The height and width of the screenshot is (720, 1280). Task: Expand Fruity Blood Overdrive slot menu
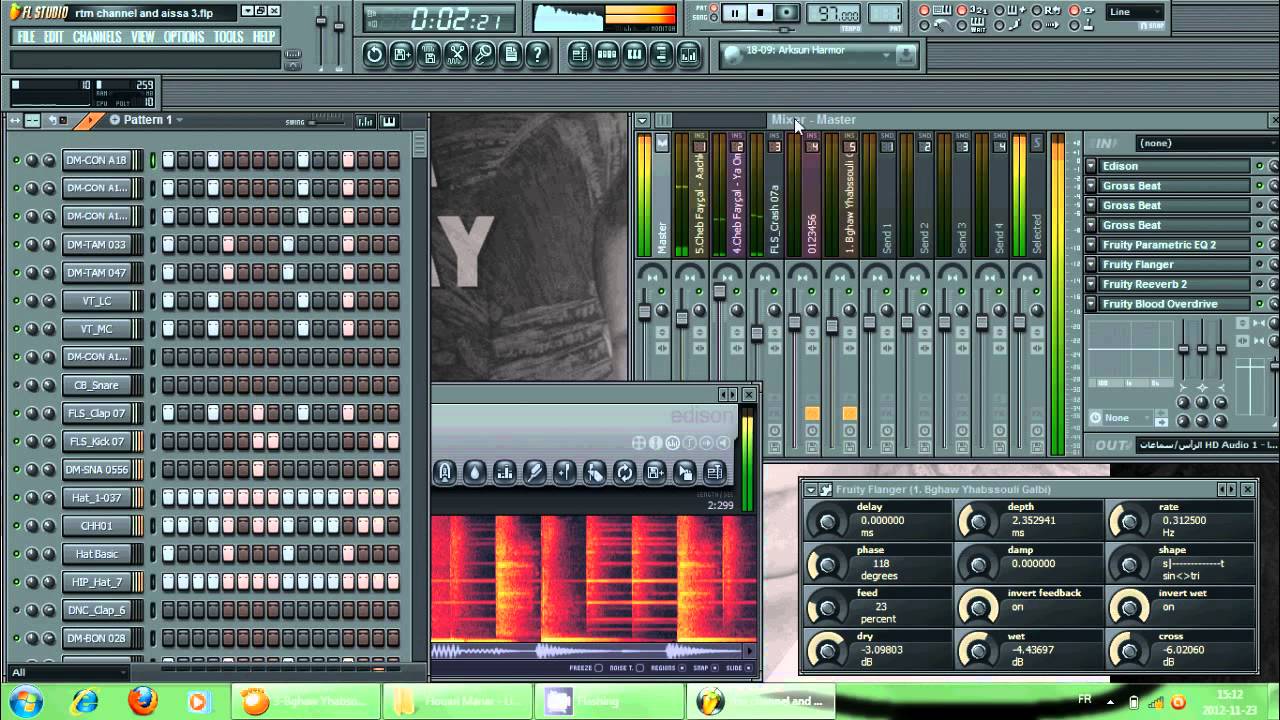point(1092,304)
